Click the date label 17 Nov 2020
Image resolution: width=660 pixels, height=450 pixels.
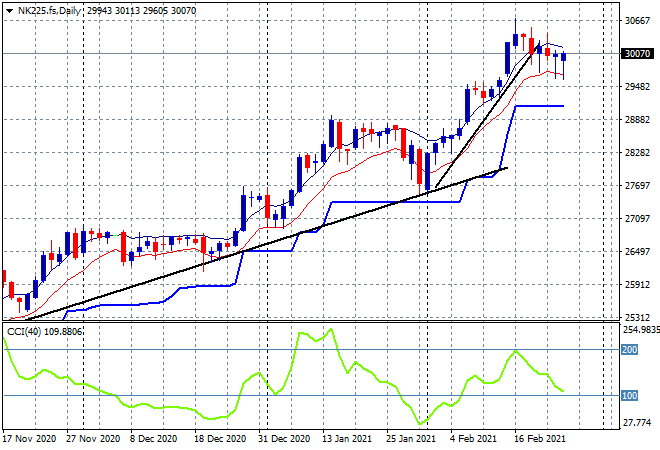pos(29,439)
